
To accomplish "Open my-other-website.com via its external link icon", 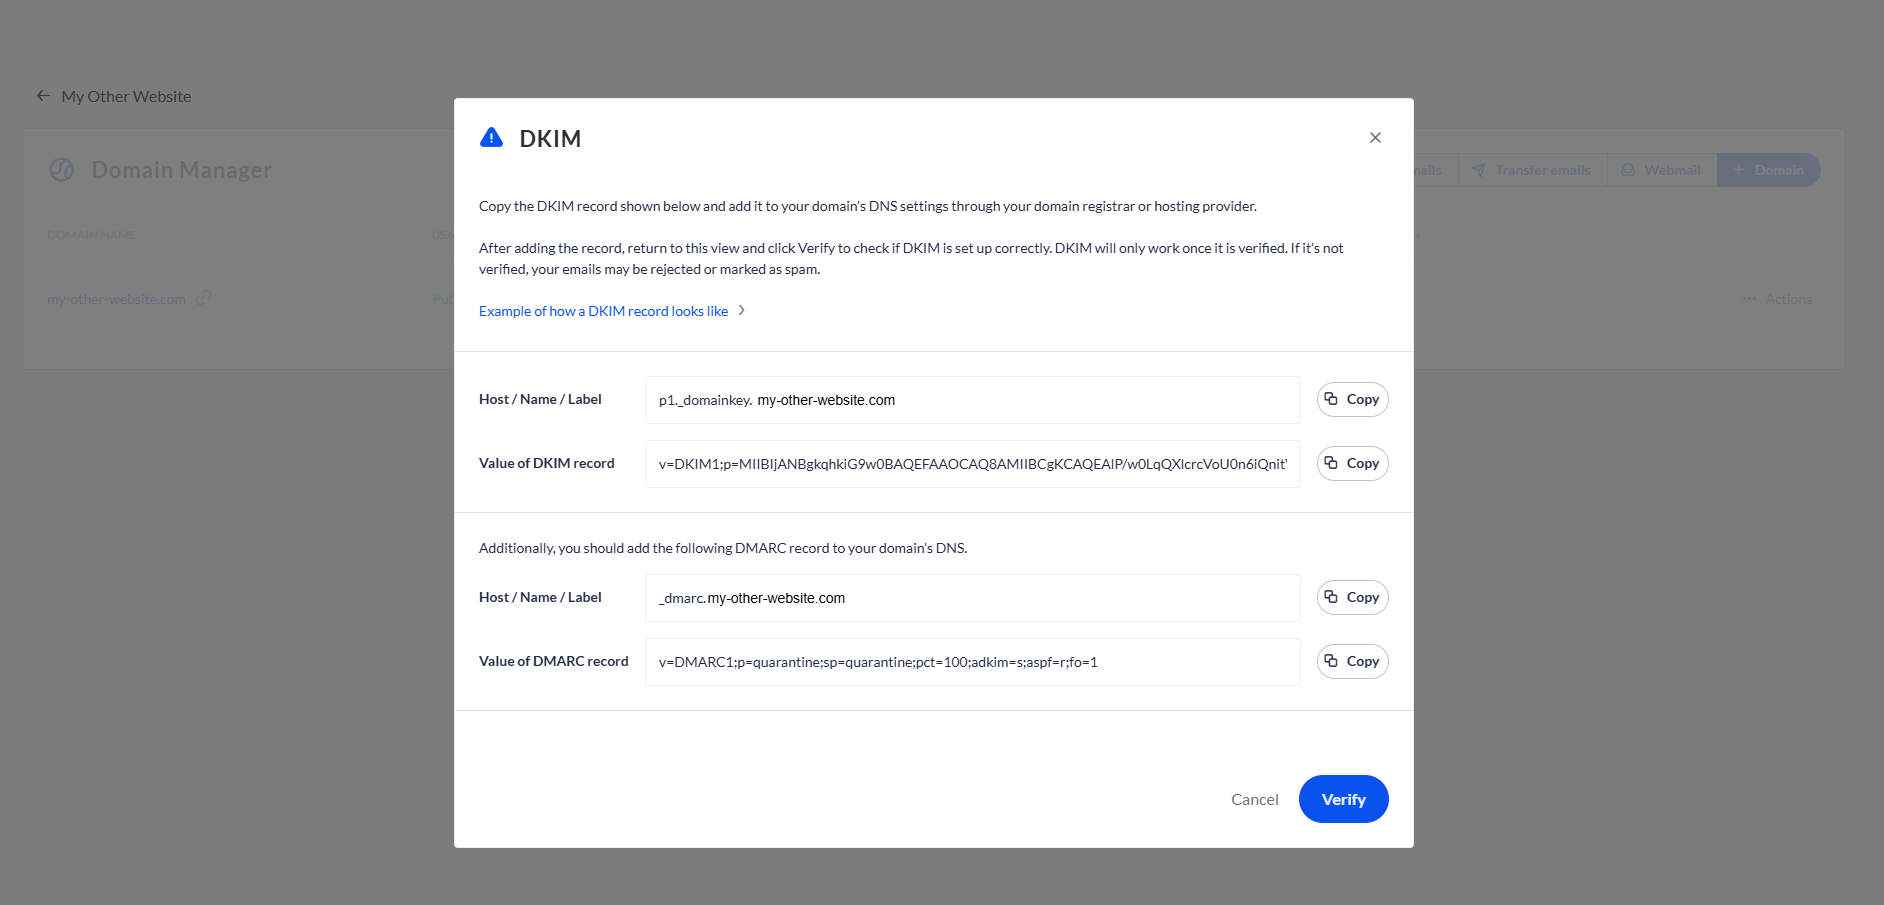I will (204, 297).
